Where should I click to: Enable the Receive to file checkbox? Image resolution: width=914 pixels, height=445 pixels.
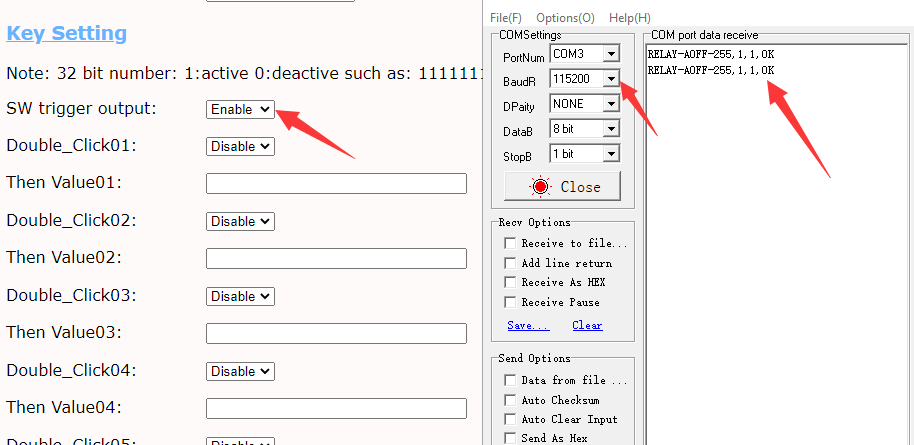coord(511,243)
